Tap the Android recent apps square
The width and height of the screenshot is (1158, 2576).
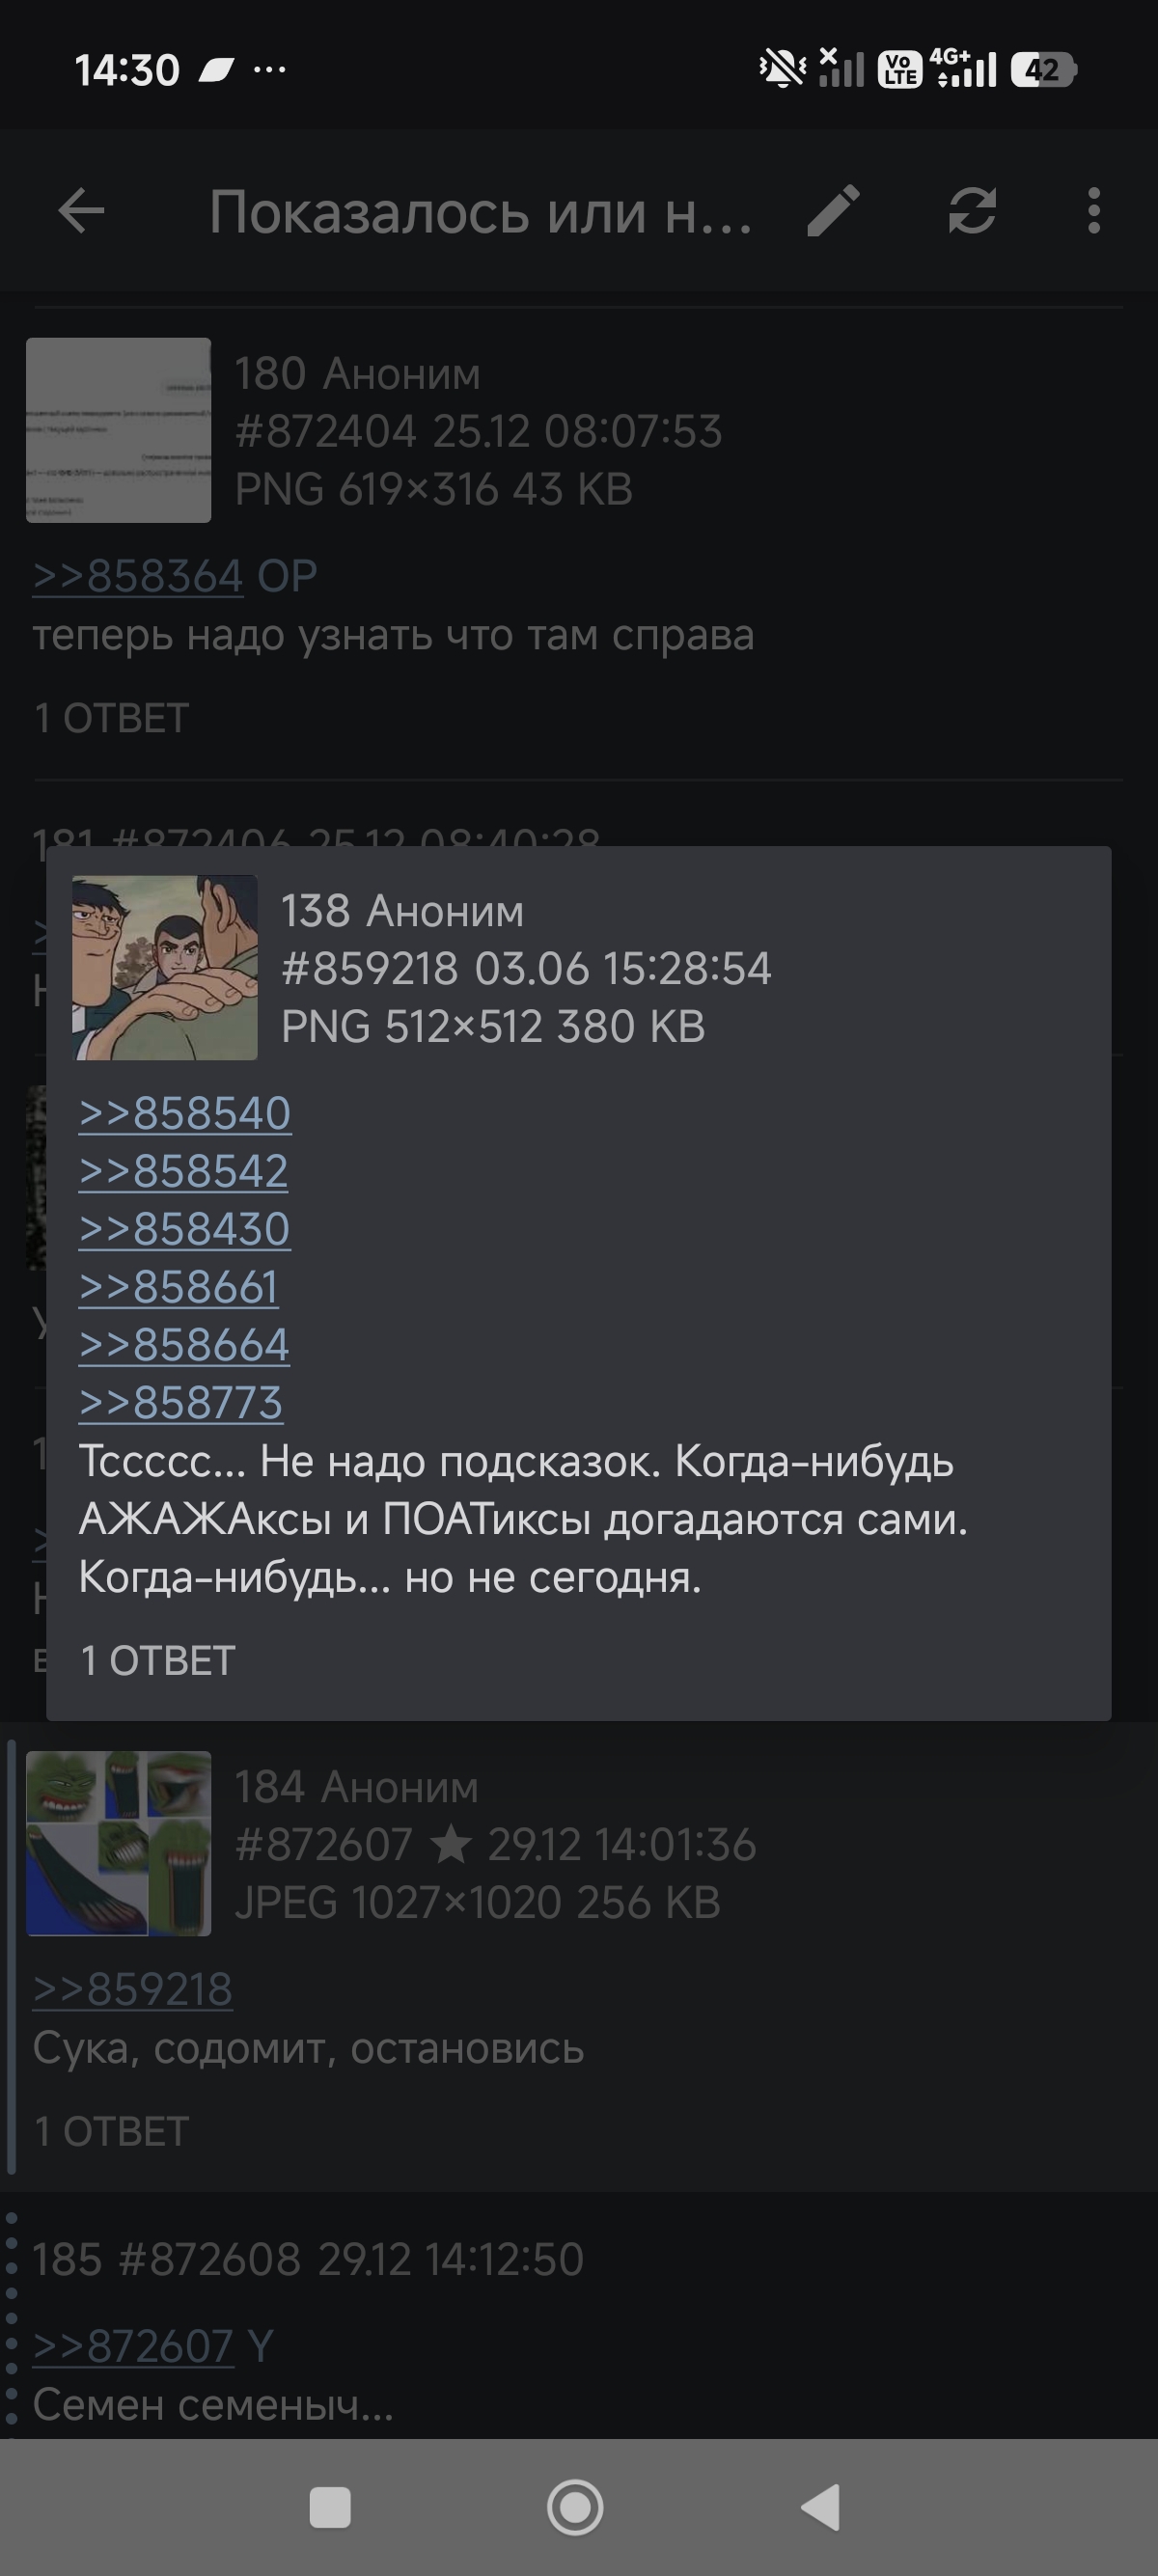(330, 2507)
